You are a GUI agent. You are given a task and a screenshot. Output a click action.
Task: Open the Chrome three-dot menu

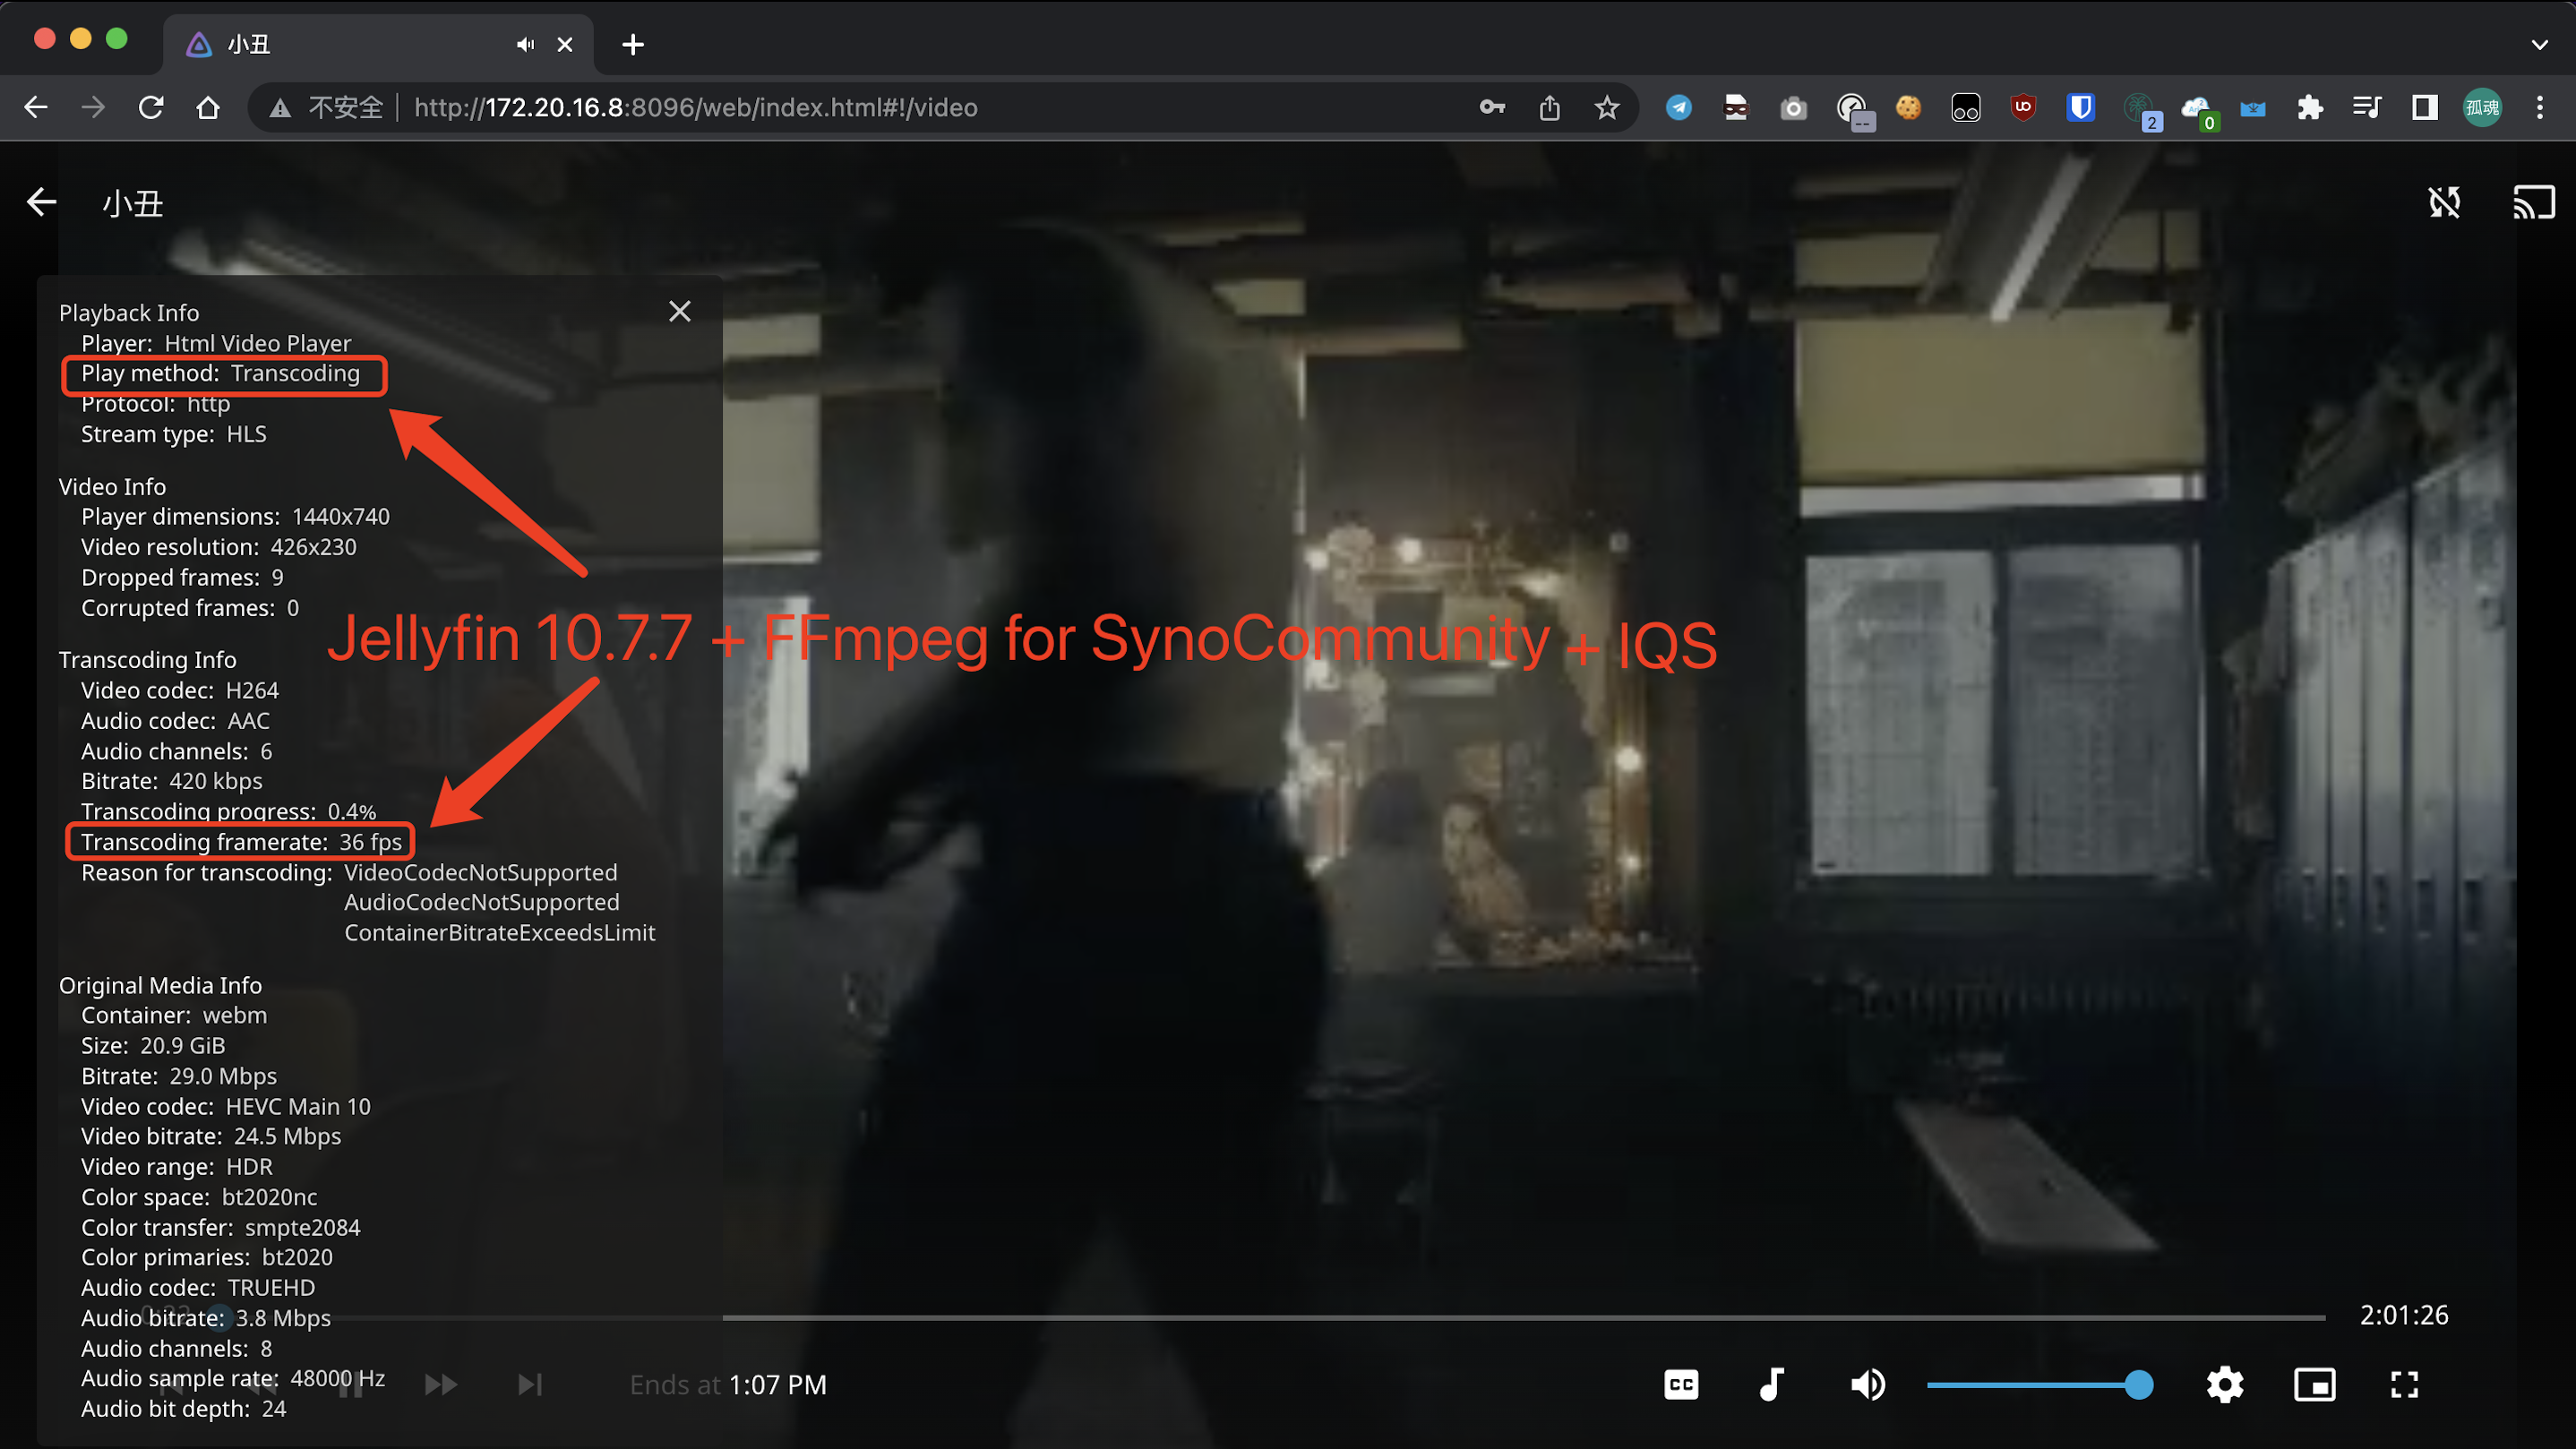click(2541, 107)
